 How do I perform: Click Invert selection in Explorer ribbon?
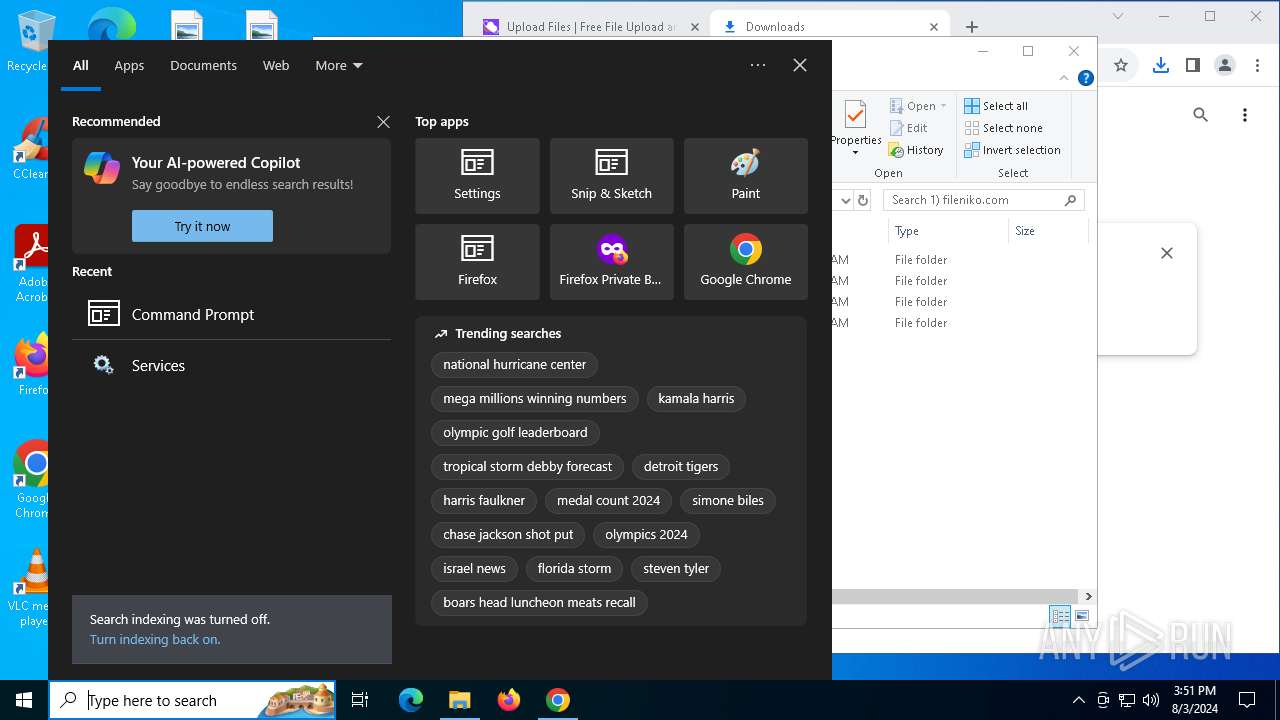coord(1012,150)
